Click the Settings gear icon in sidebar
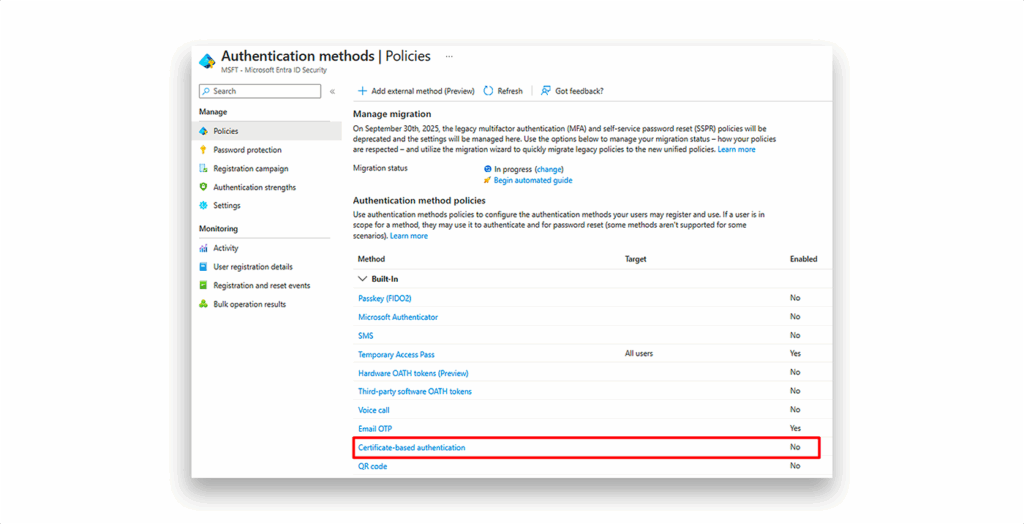Viewport: 1024px width, 524px height. point(203,205)
